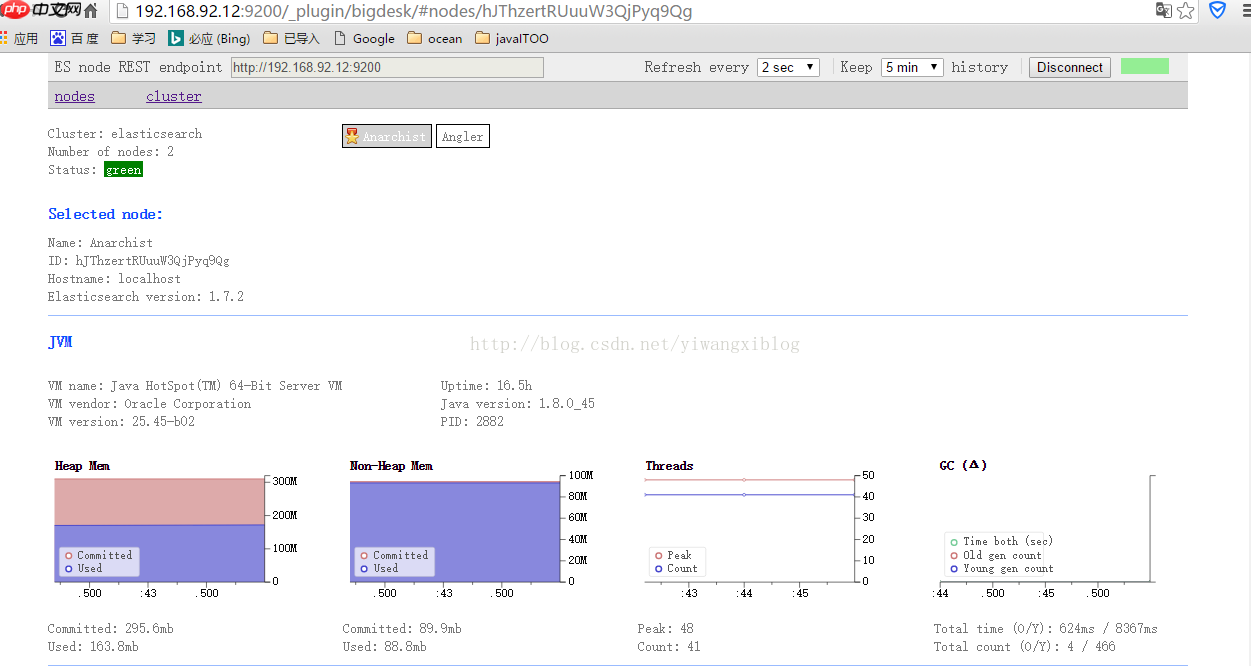
Task: Click the ES node REST endpoint field
Action: pyautogui.click(x=387, y=67)
